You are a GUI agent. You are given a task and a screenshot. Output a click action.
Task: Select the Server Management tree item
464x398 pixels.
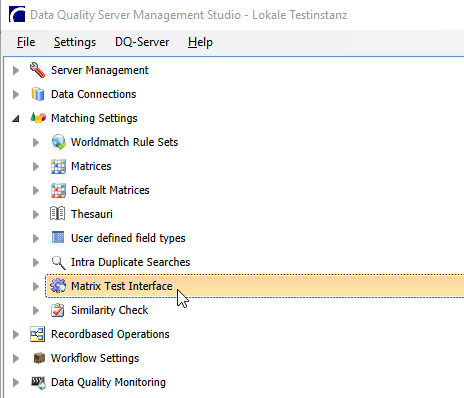click(100, 70)
